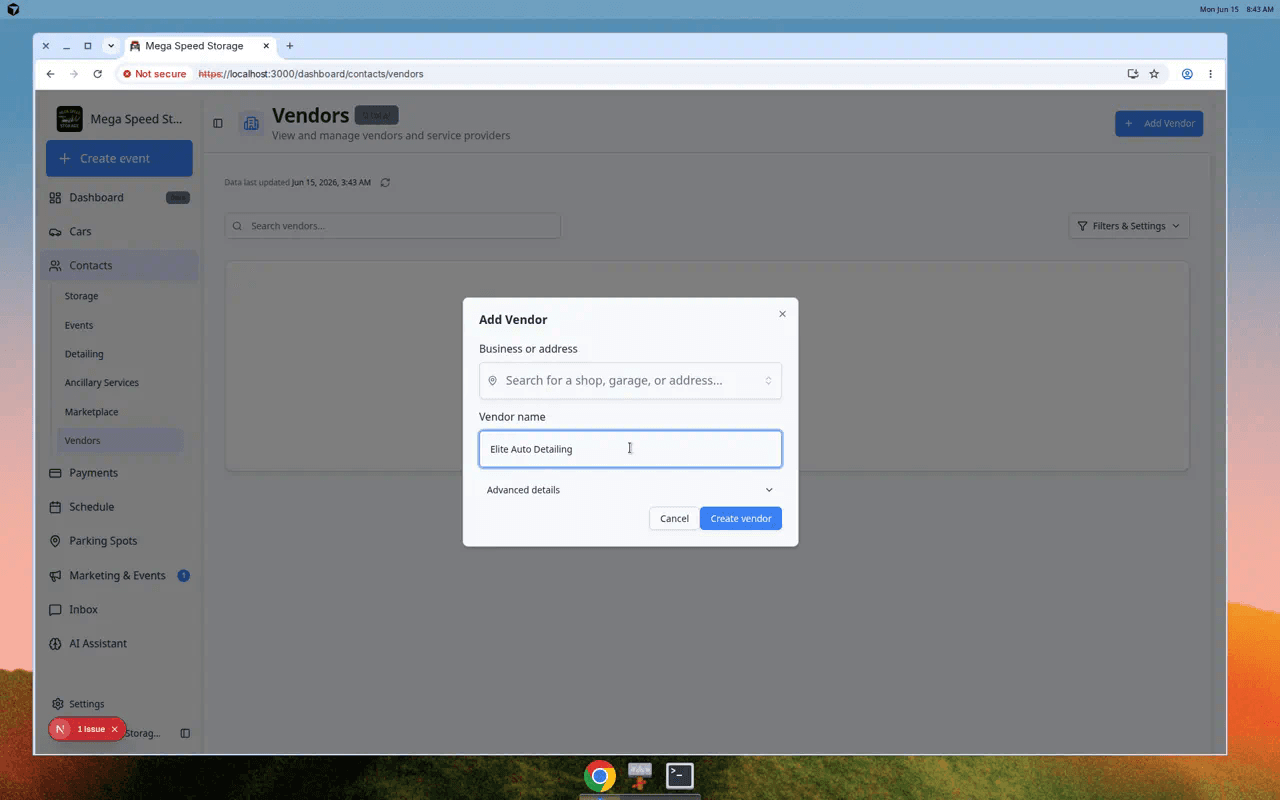1280x800 pixels.
Task: Select Contacts in sidebar
Action: [119, 266]
